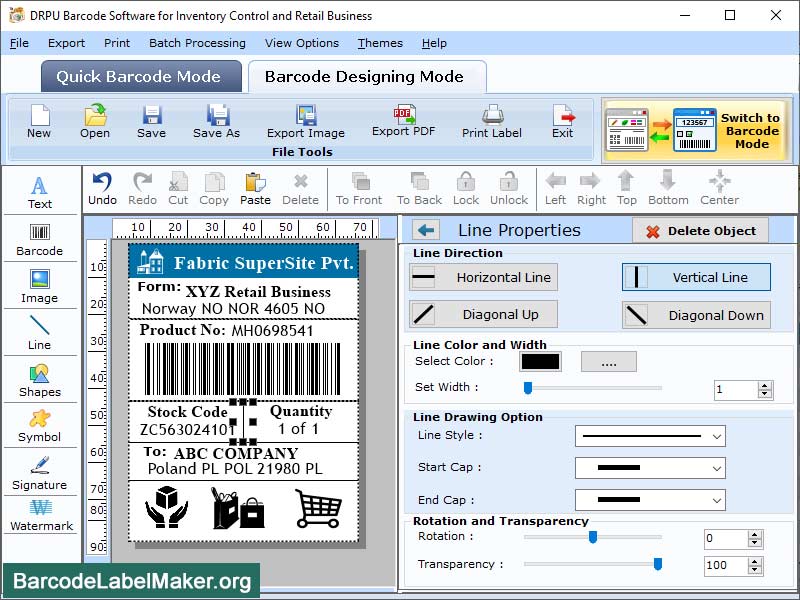Select the Vertical Line direction

pyautogui.click(x=696, y=277)
